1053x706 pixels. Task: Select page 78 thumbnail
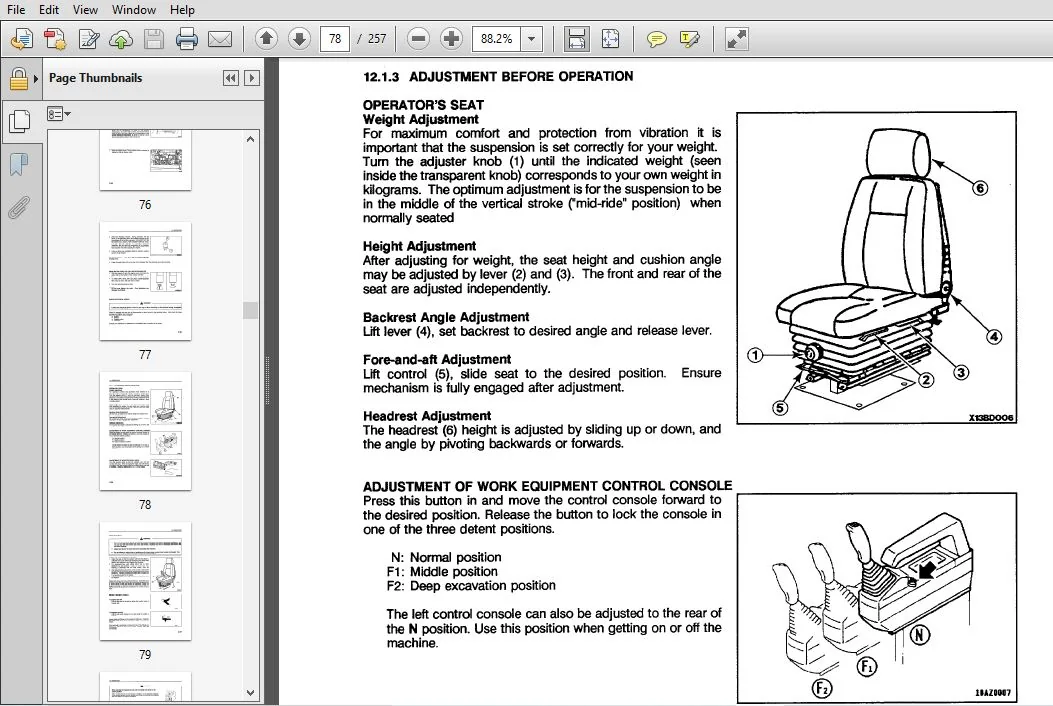coord(145,431)
